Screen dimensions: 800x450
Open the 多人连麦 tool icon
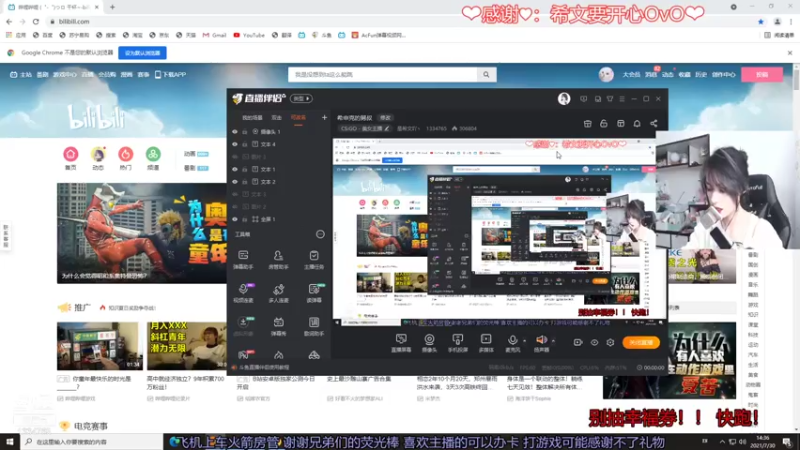278,293
